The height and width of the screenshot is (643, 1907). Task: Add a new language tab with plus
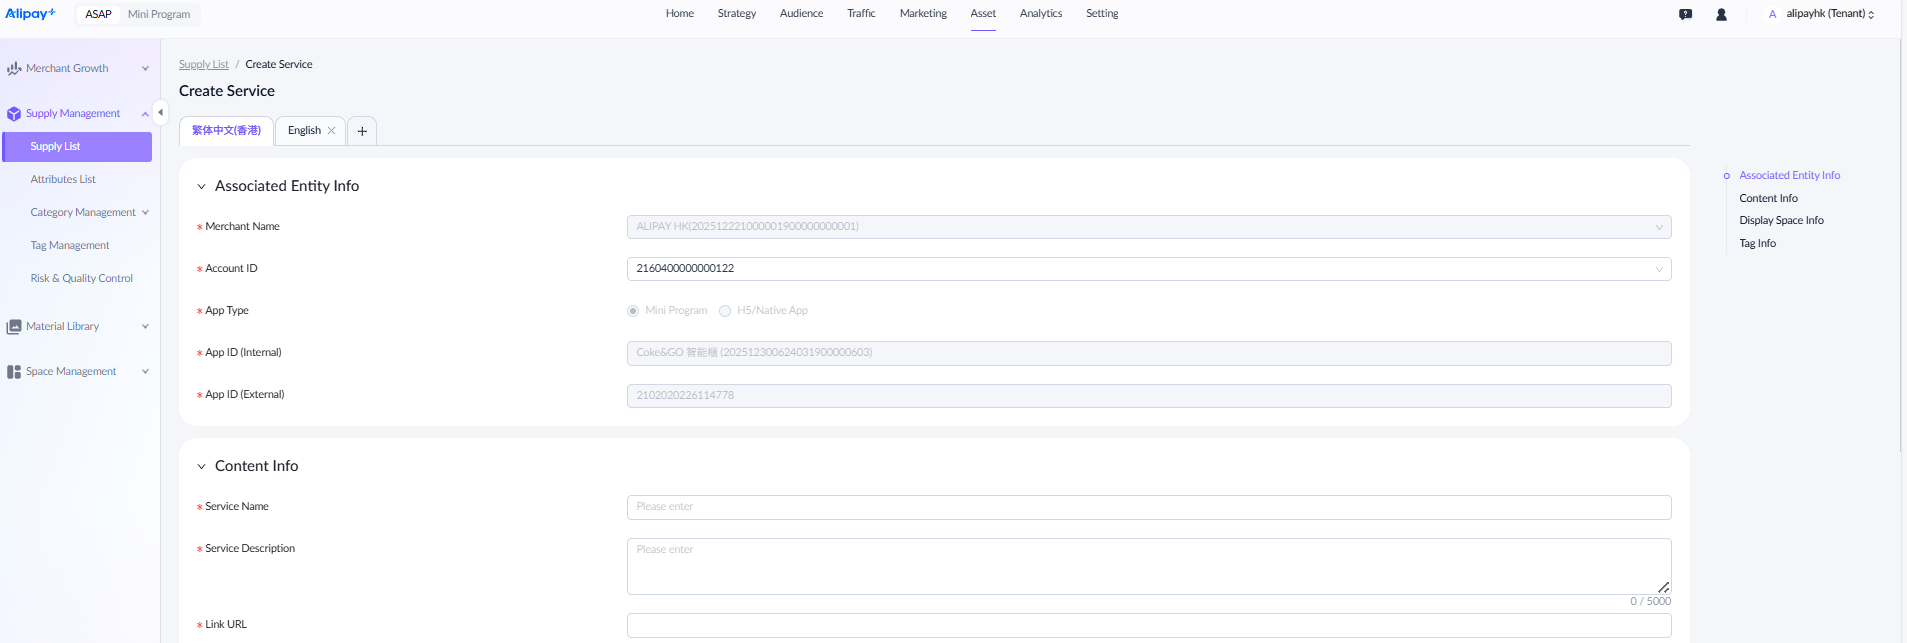click(362, 131)
